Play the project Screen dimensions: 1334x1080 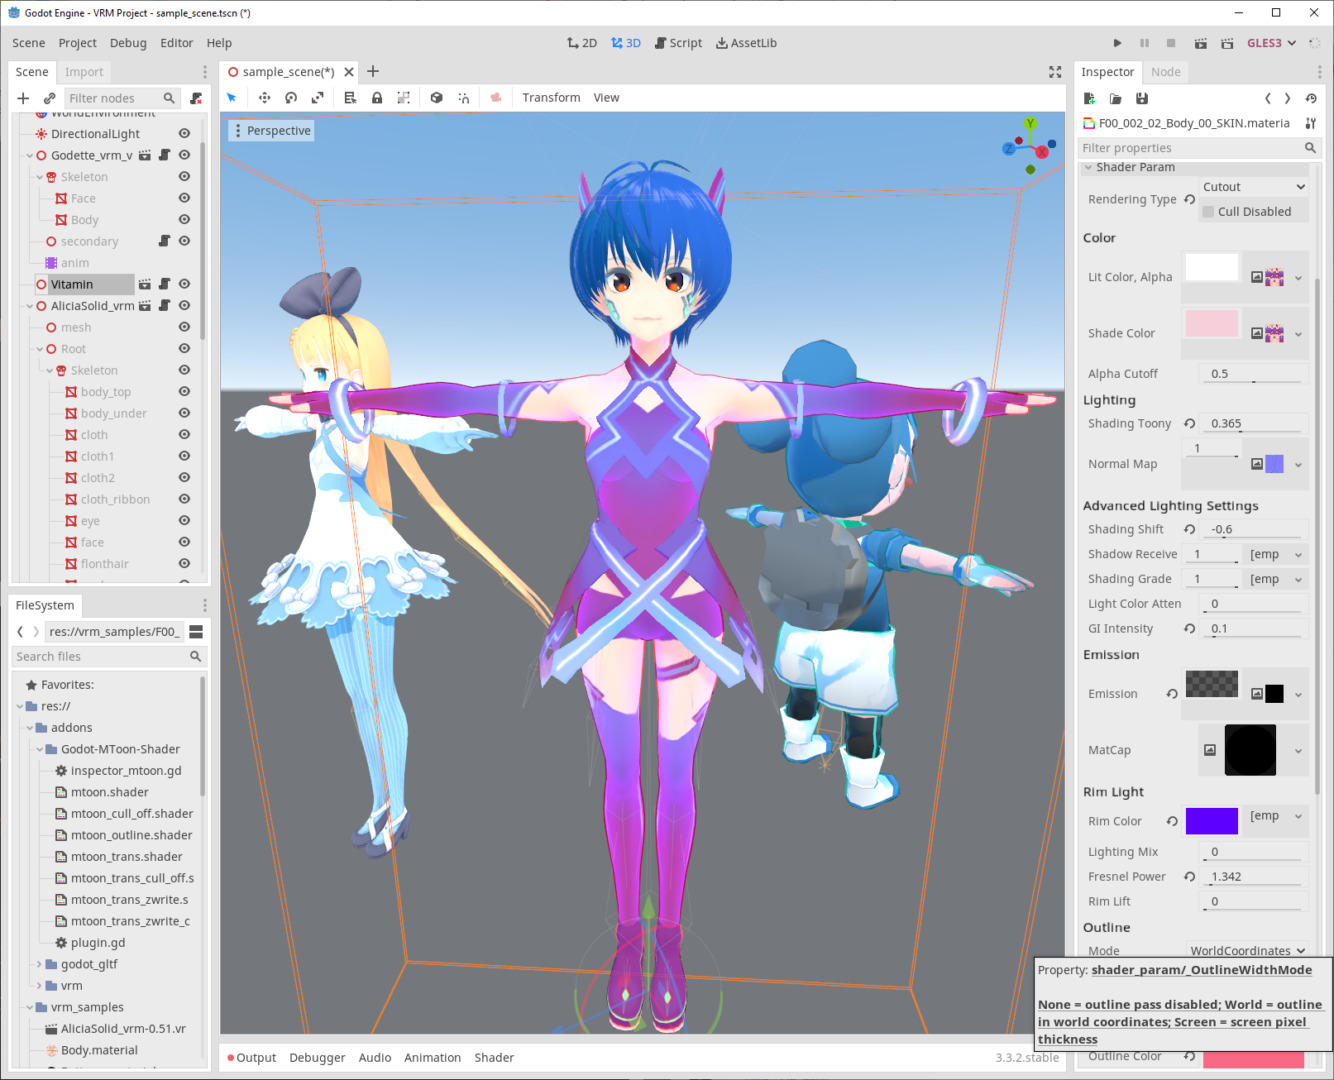pos(1117,43)
